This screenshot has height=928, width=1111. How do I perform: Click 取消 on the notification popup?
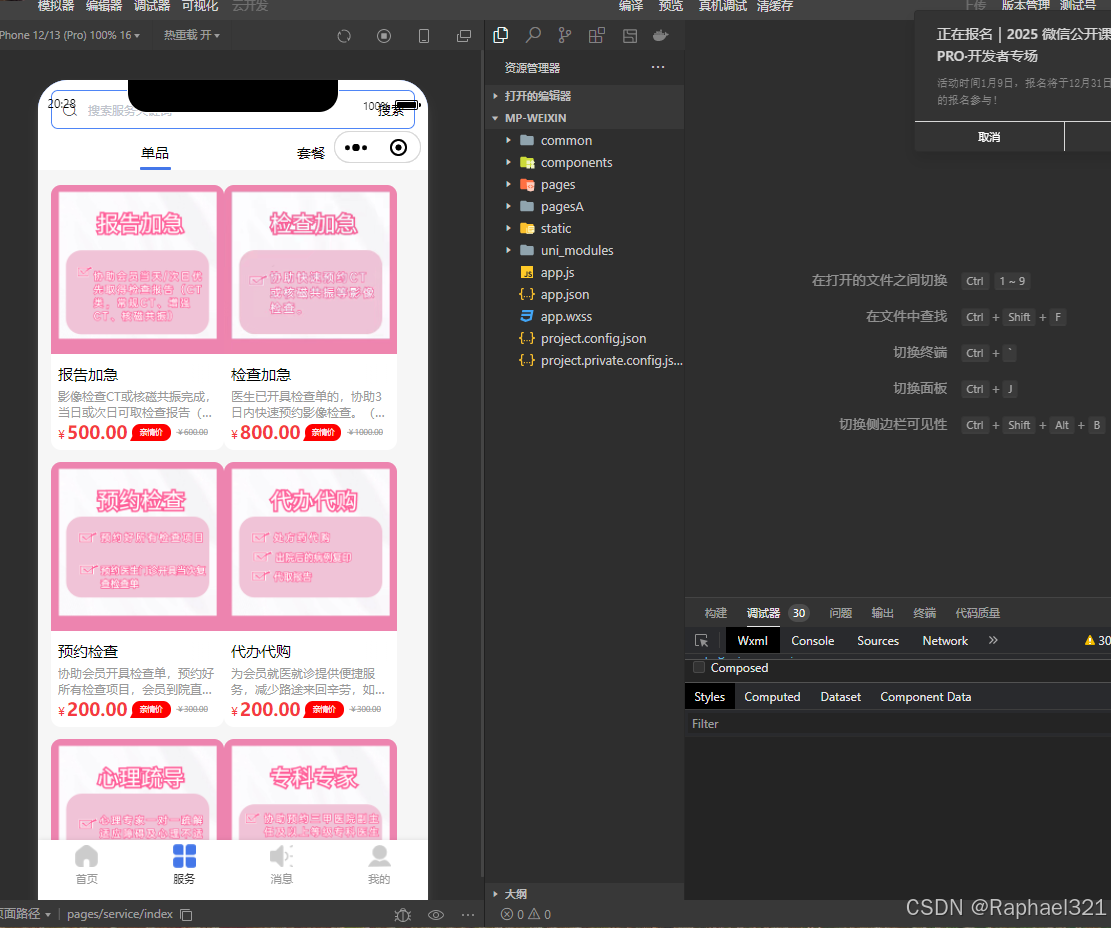(x=989, y=137)
